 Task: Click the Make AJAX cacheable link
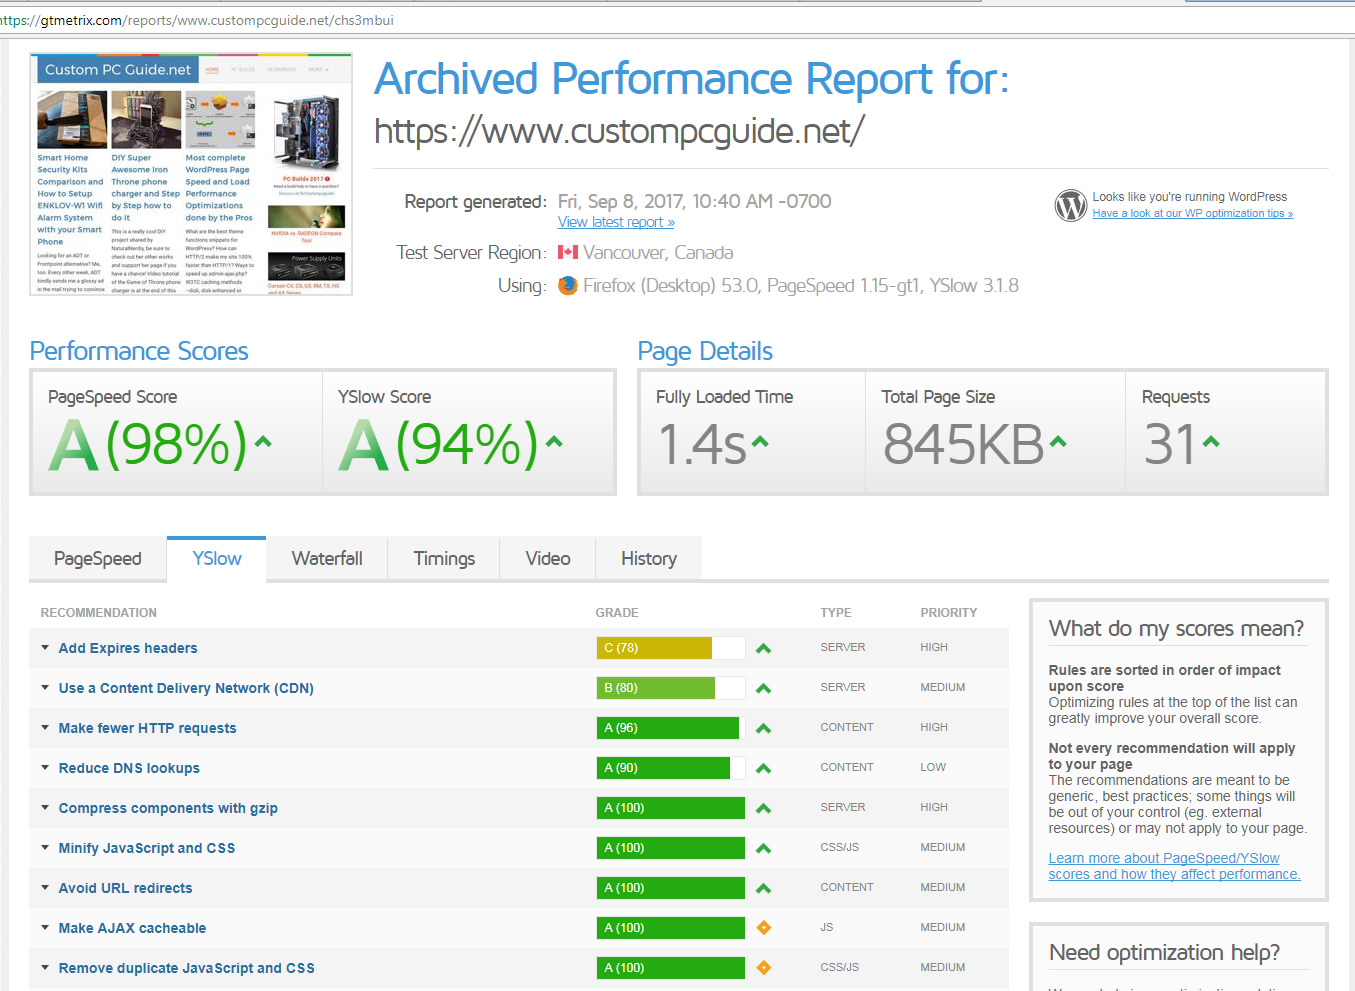132,928
